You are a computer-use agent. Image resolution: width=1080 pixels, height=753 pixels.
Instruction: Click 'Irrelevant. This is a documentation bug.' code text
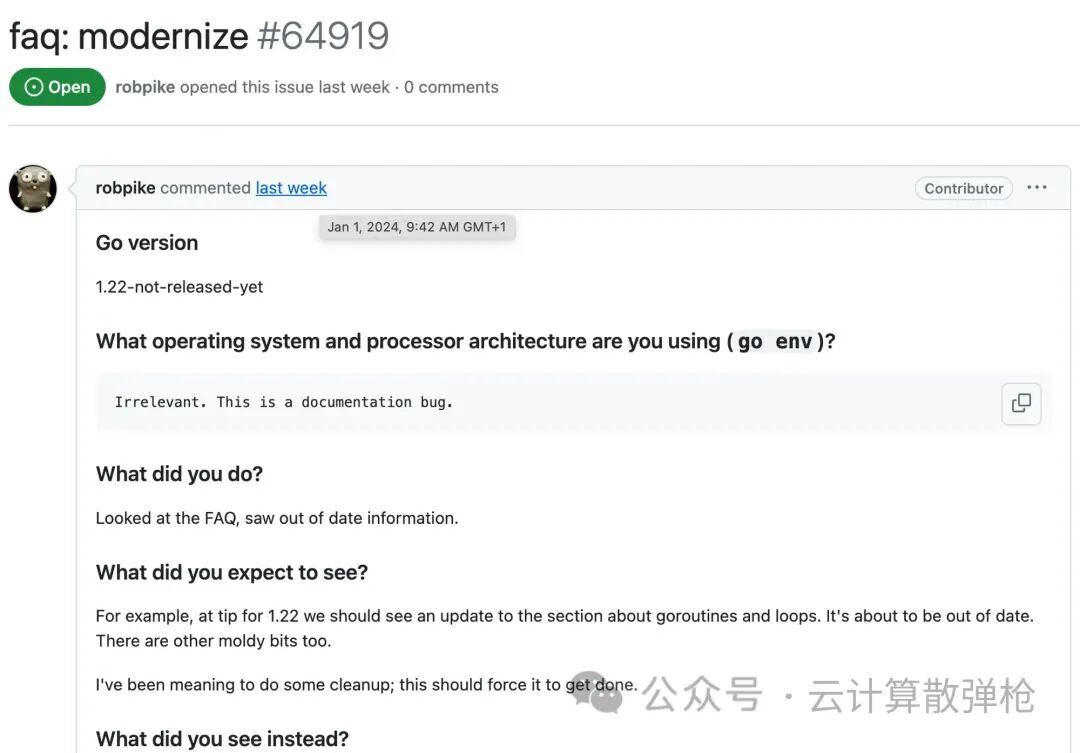[x=284, y=402]
